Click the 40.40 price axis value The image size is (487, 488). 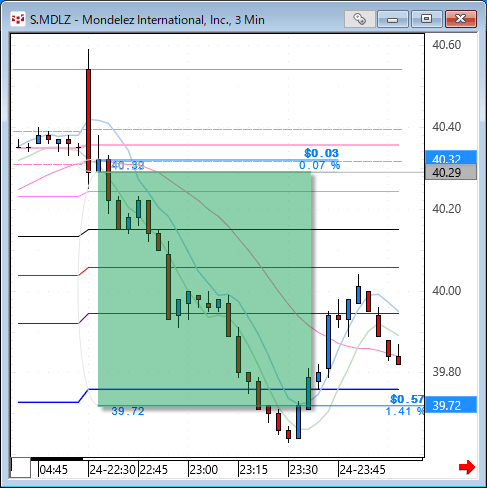point(446,127)
